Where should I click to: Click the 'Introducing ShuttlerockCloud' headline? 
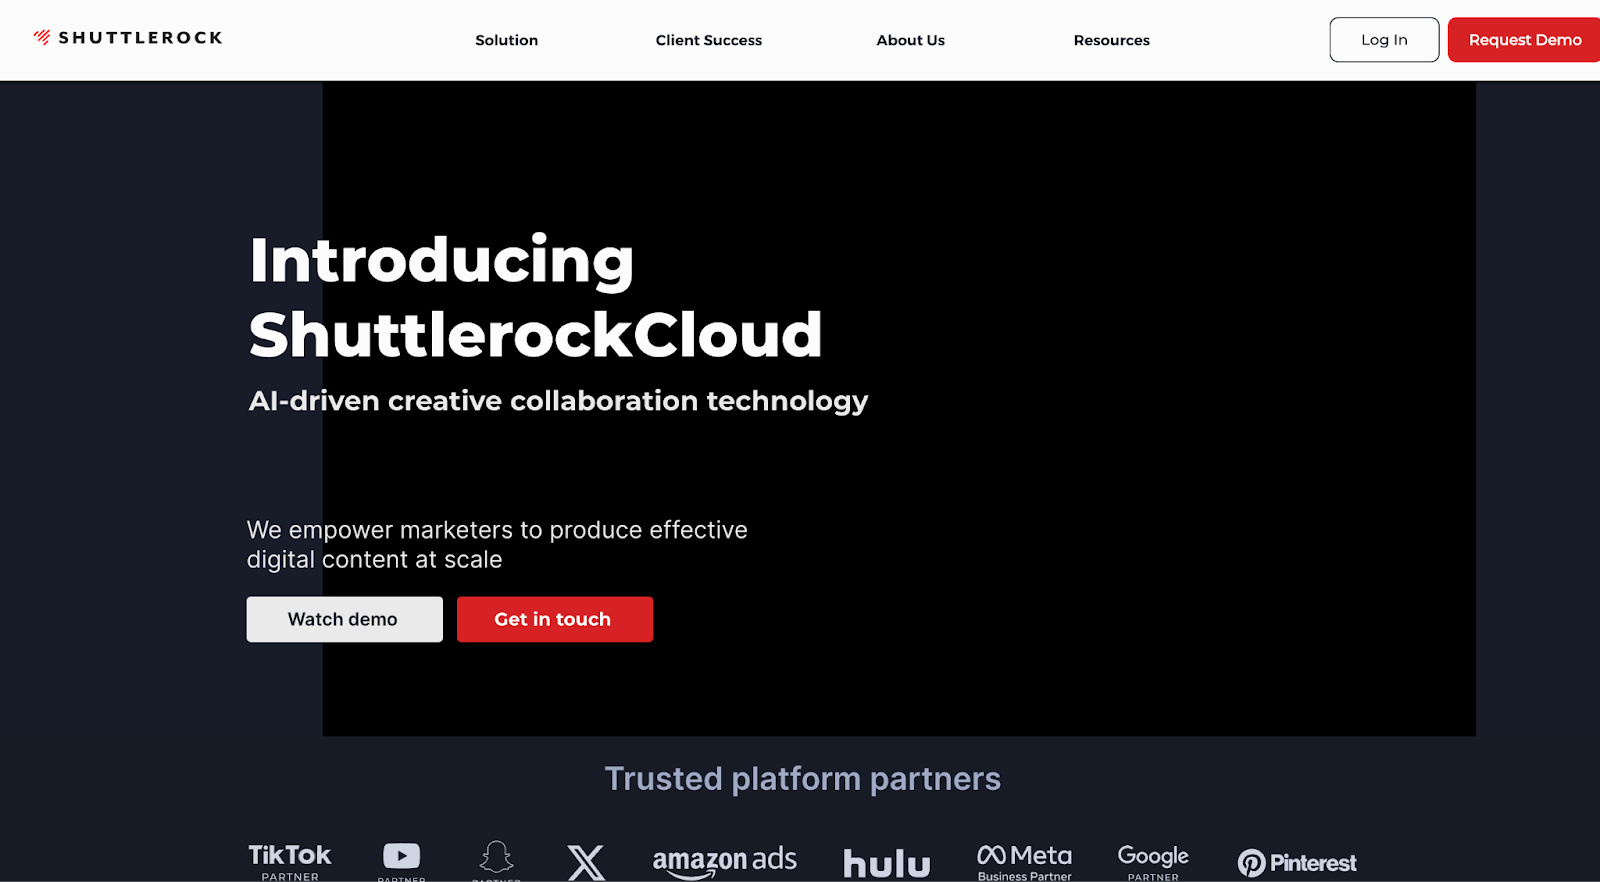point(536,297)
